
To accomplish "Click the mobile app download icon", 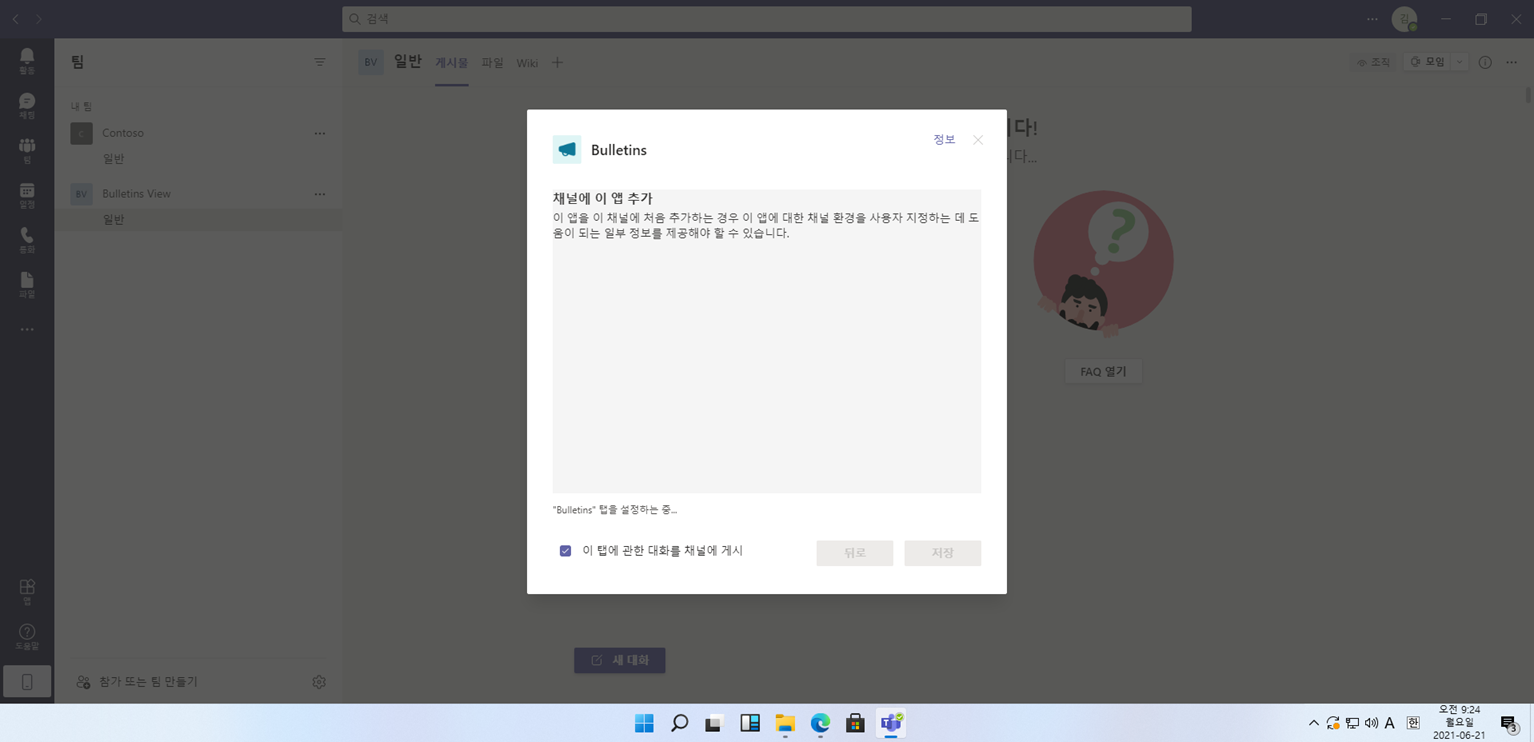I will click(x=27, y=682).
